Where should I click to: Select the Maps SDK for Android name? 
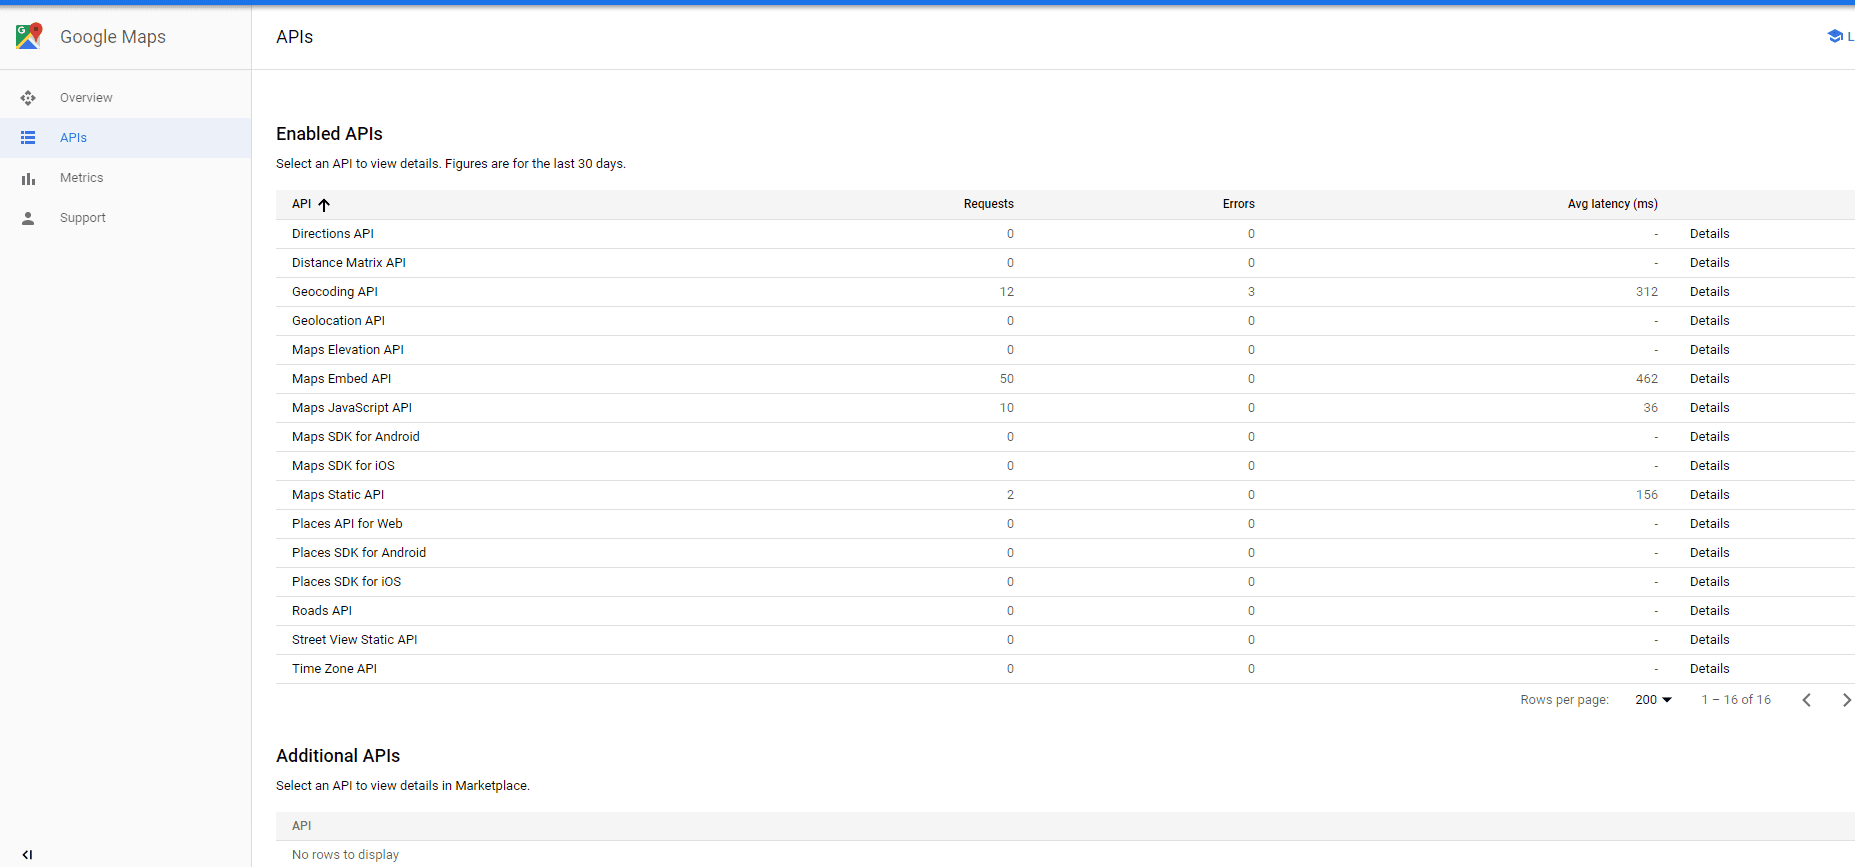click(356, 437)
